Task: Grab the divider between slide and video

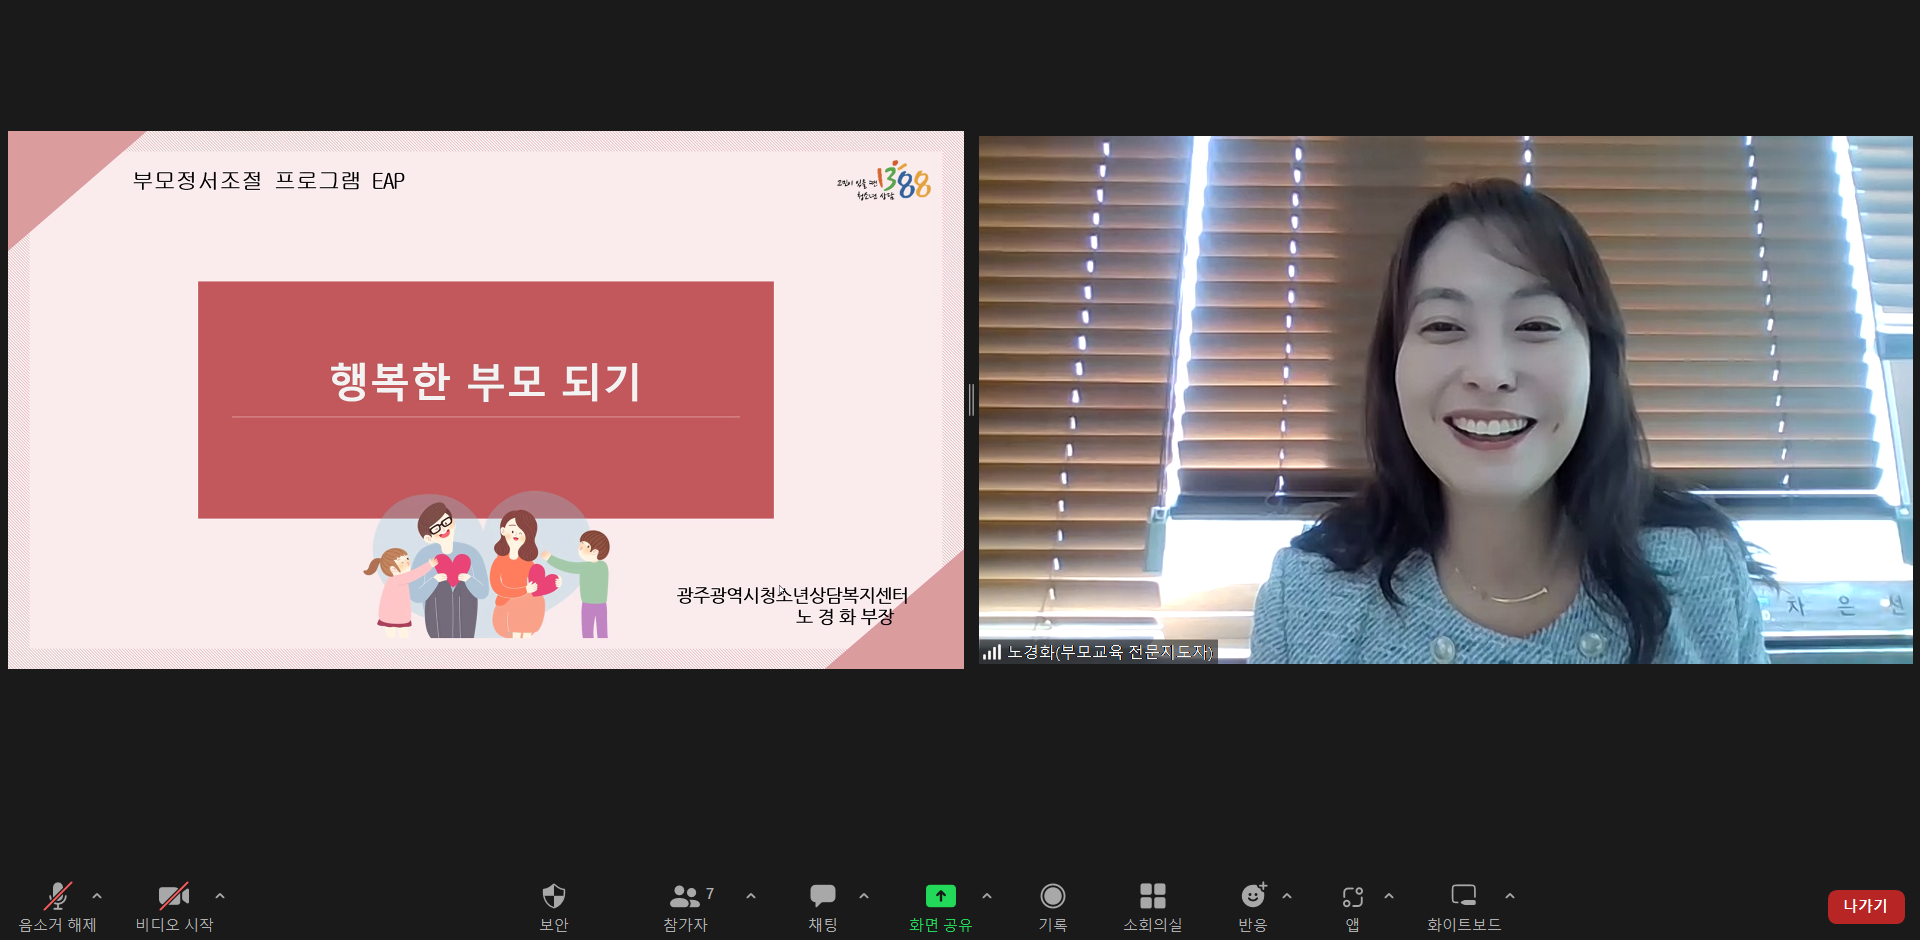Action: 971,400
